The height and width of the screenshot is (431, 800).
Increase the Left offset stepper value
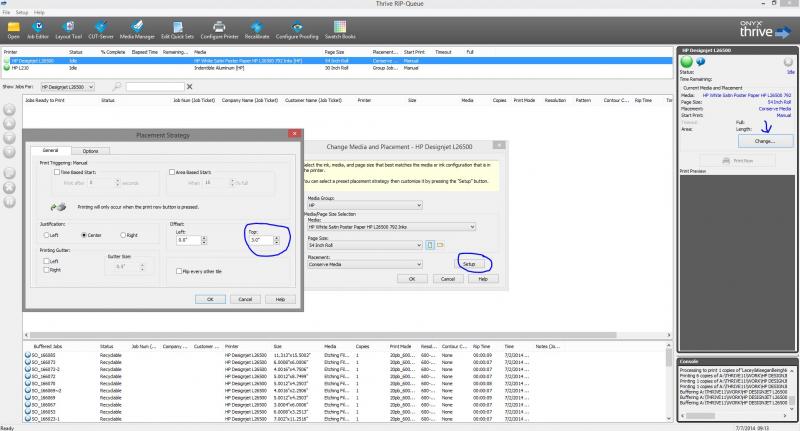coord(204,238)
